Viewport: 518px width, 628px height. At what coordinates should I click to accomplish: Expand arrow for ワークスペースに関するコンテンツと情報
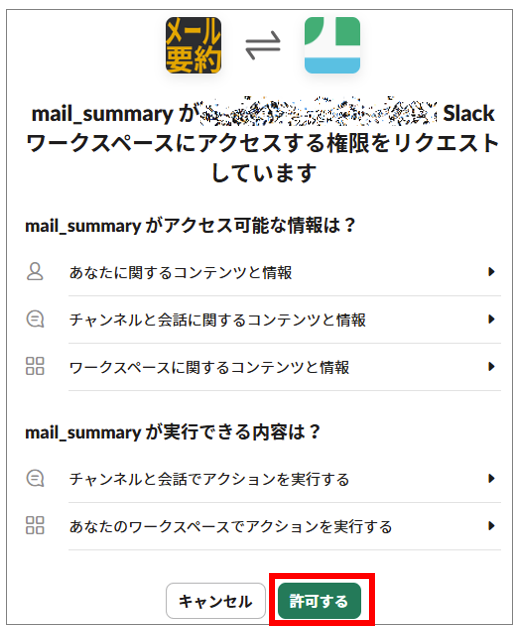pyautogui.click(x=491, y=366)
